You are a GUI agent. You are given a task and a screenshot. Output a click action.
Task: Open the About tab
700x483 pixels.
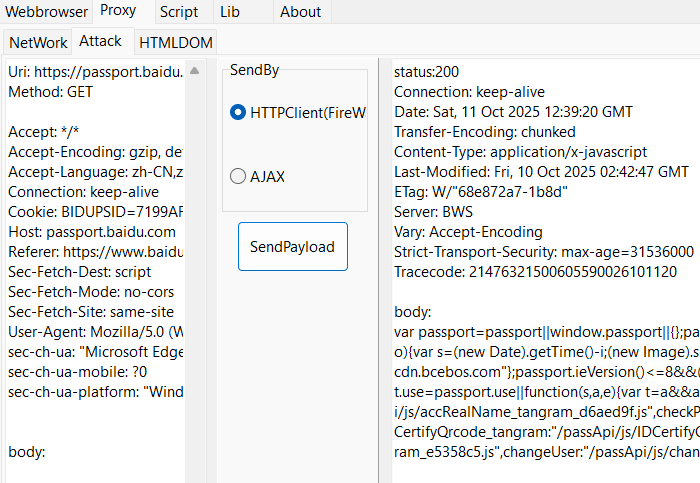[300, 12]
